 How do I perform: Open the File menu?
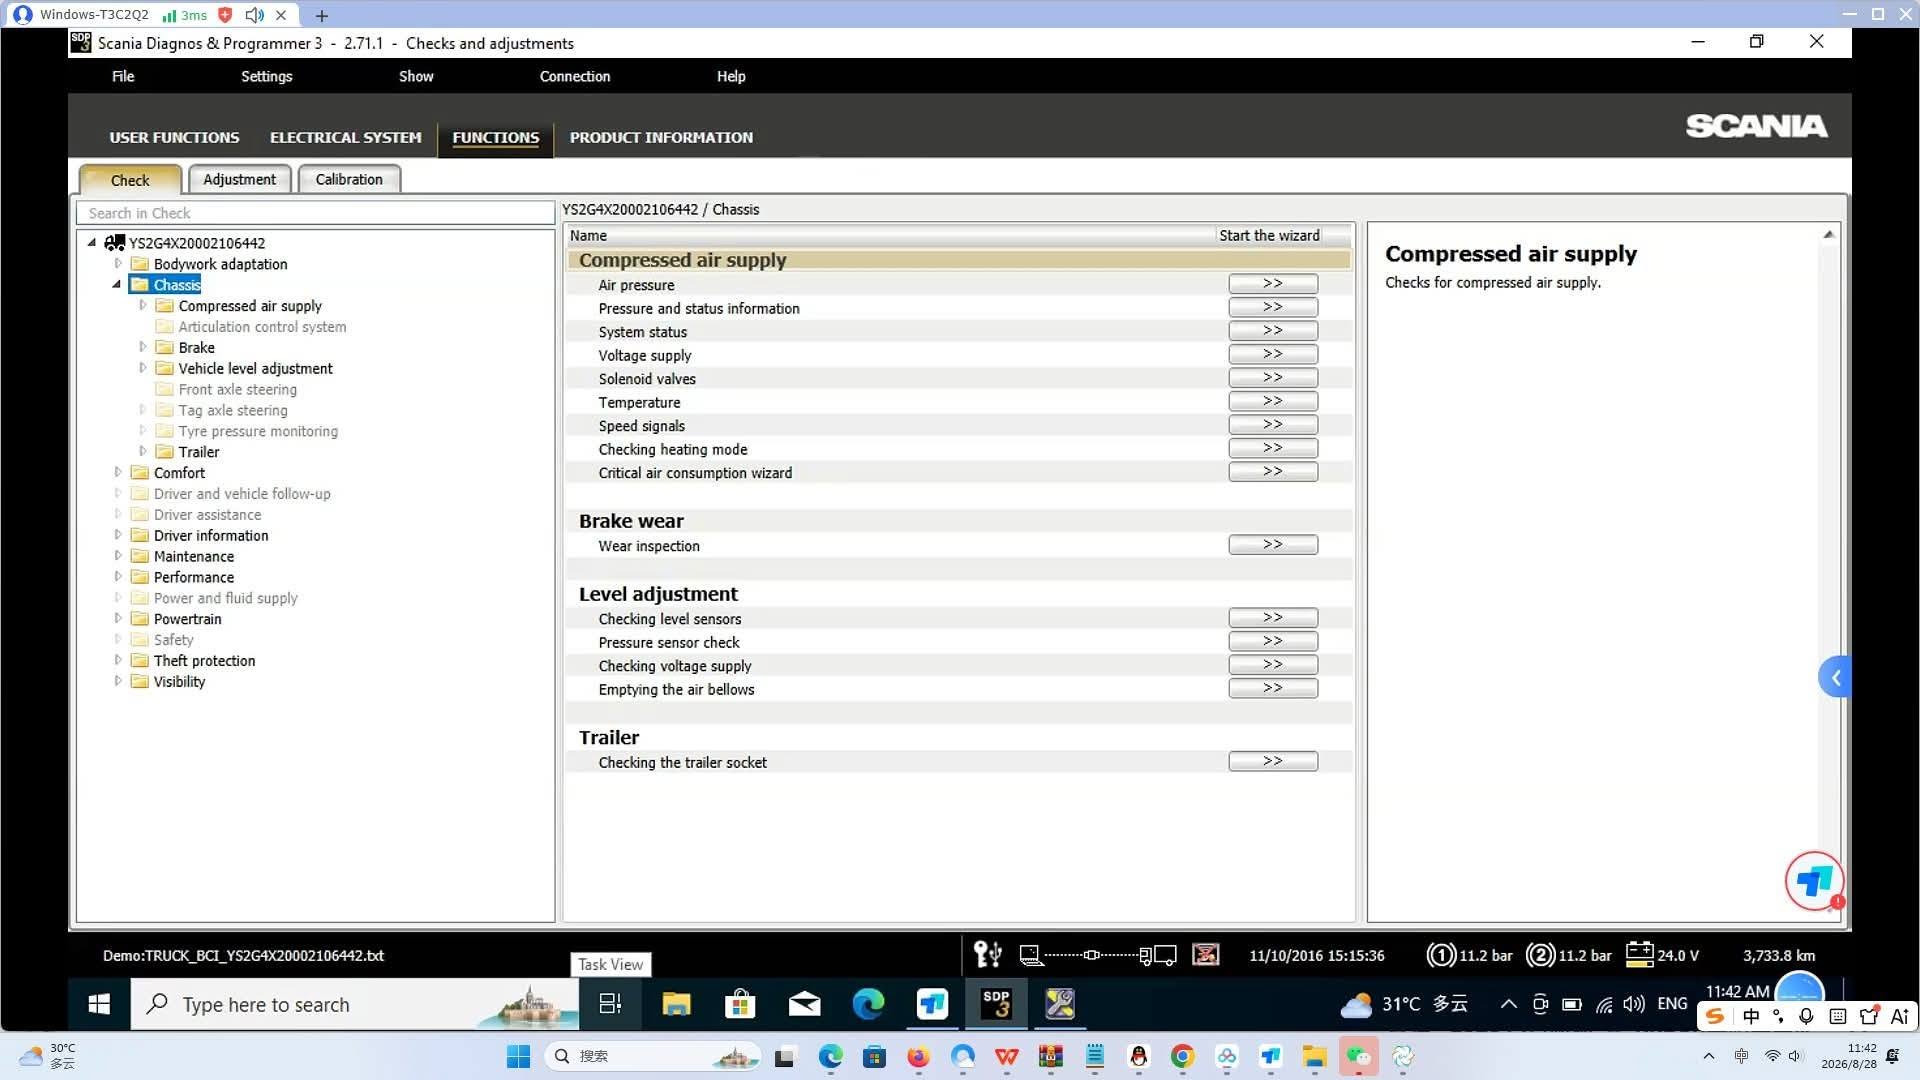pyautogui.click(x=123, y=76)
